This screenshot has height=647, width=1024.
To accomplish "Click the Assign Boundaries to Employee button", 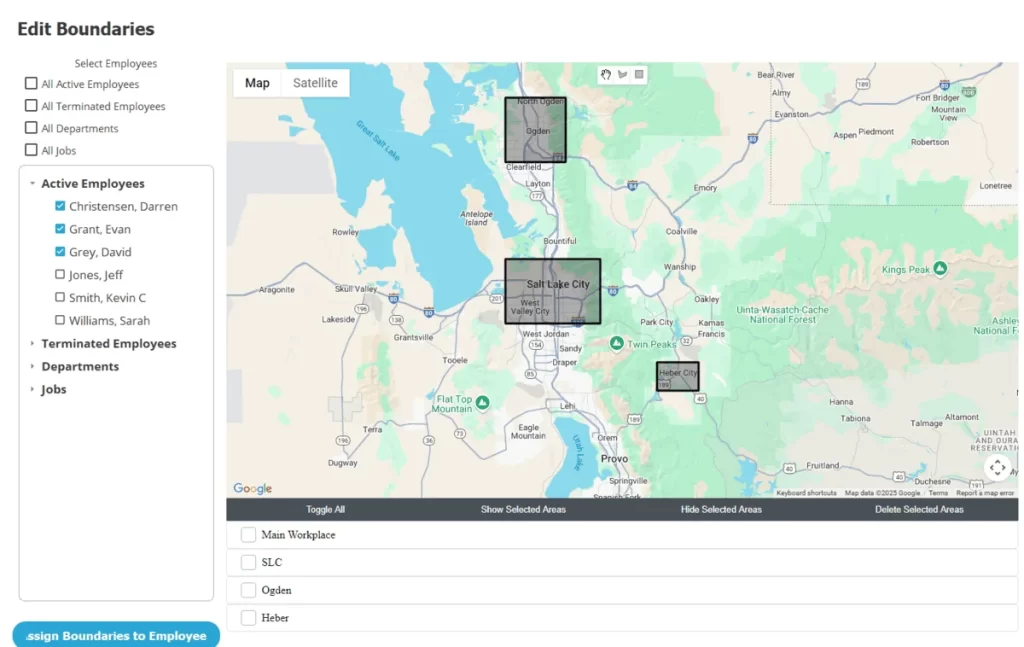I will tap(115, 634).
